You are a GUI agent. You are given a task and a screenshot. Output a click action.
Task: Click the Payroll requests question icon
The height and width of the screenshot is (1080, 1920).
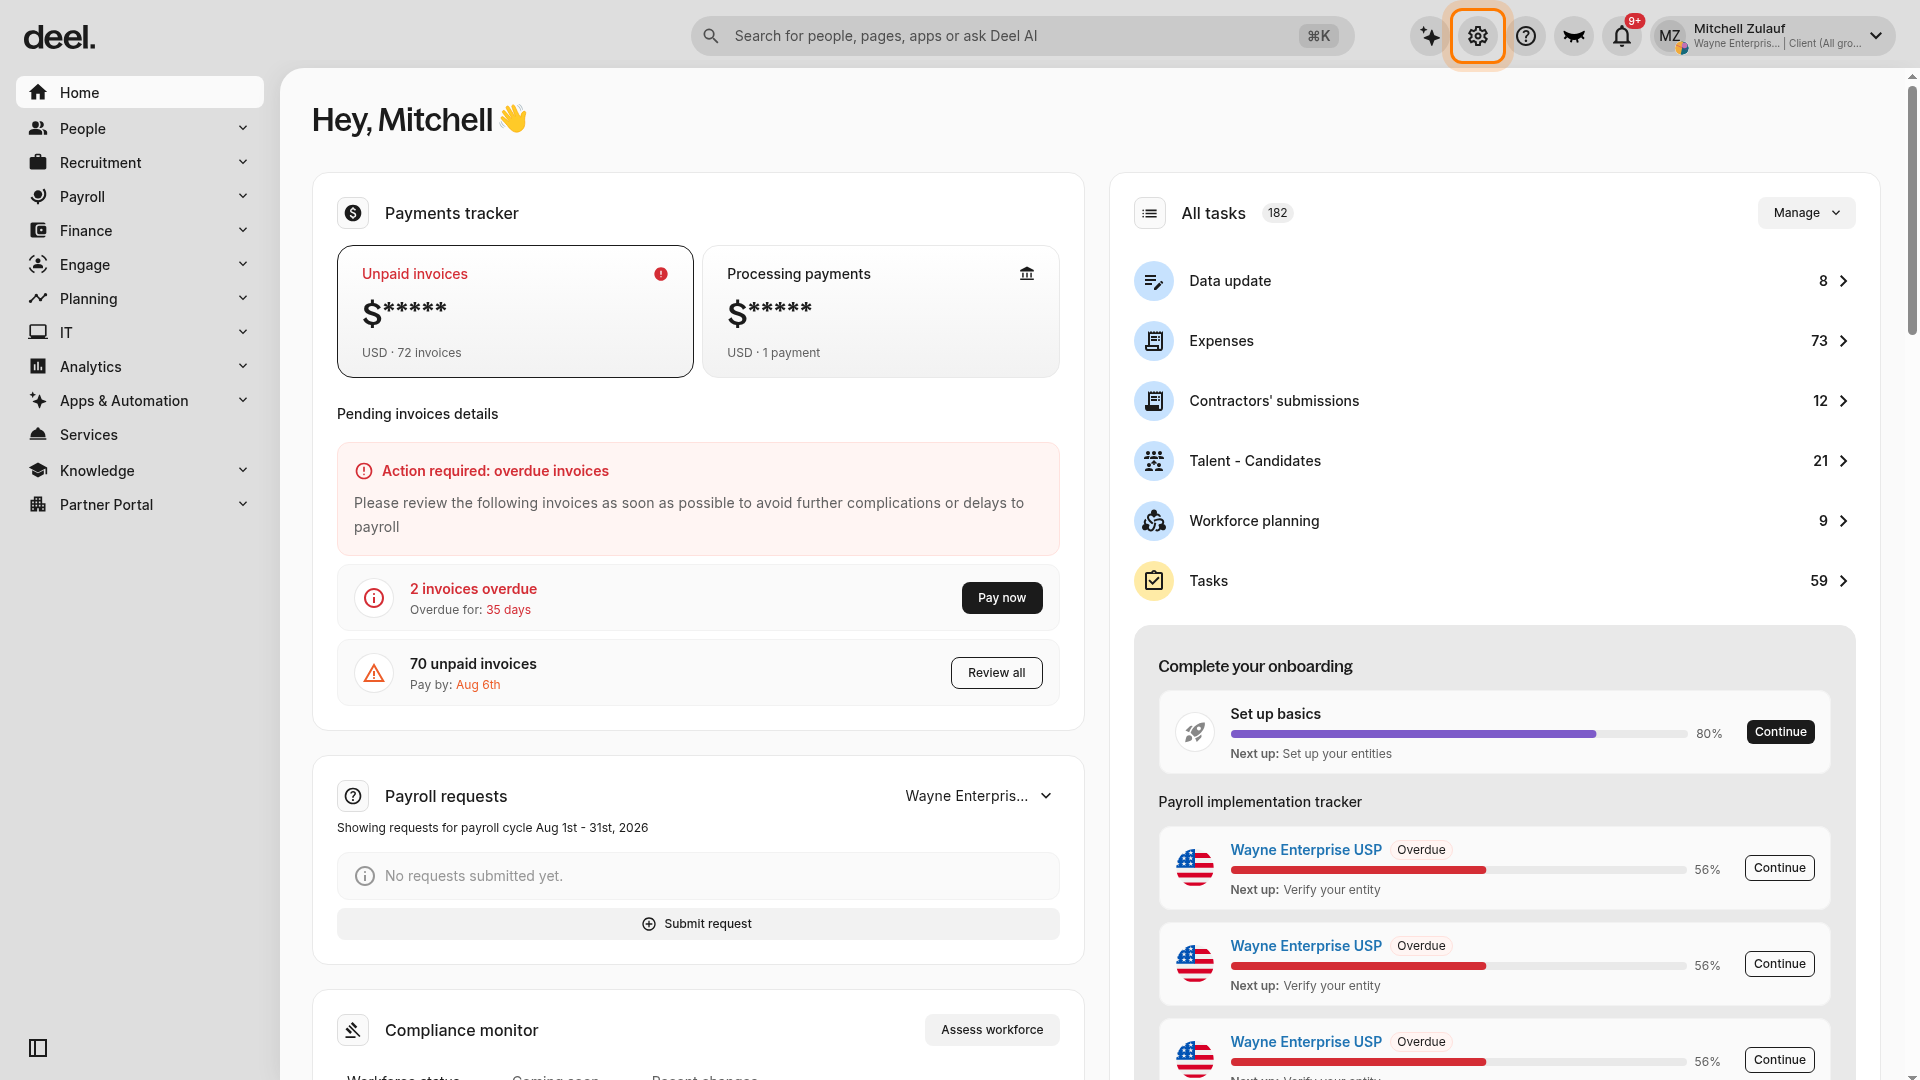(353, 796)
